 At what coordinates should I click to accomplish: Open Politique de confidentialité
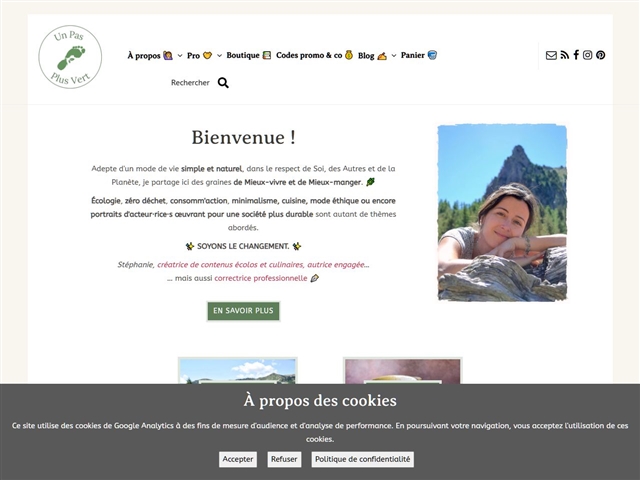coord(362,459)
